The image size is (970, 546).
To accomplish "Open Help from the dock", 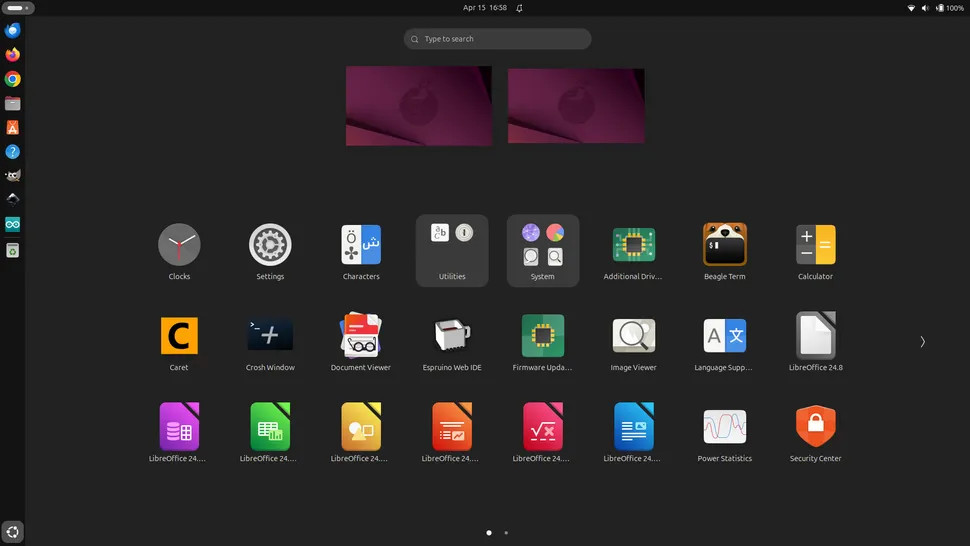I will [12, 151].
